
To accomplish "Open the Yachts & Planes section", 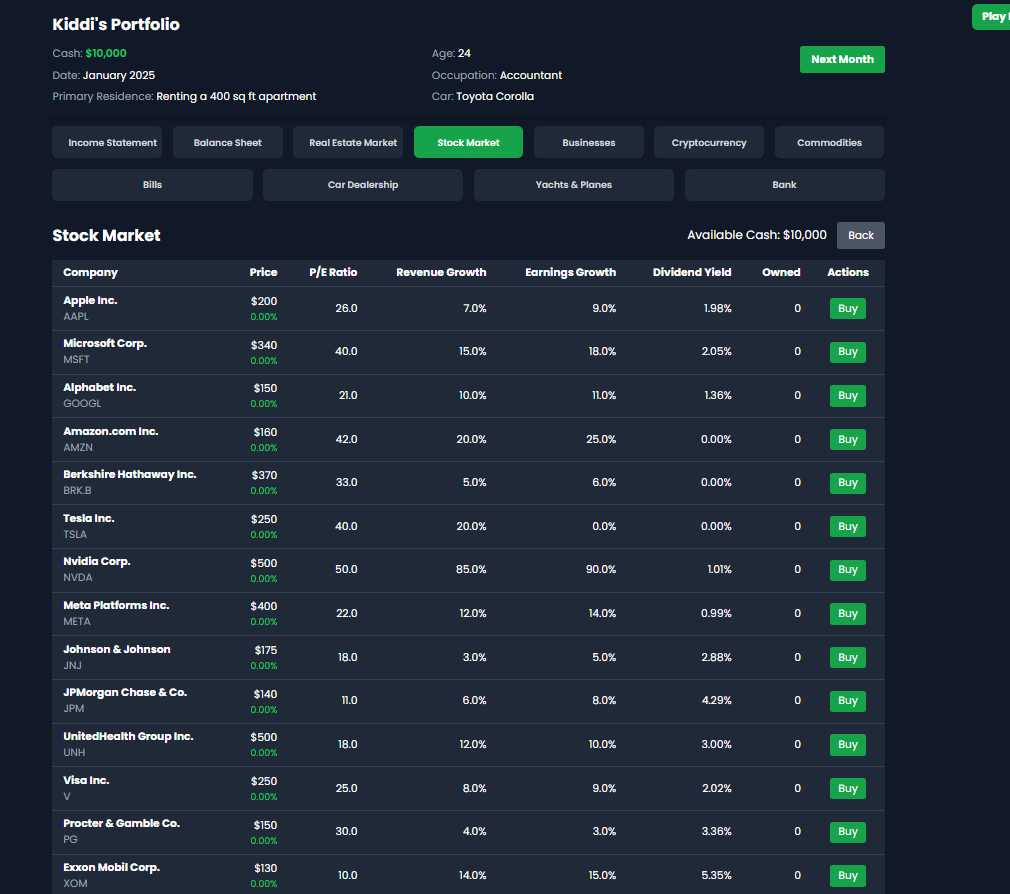I will [574, 185].
